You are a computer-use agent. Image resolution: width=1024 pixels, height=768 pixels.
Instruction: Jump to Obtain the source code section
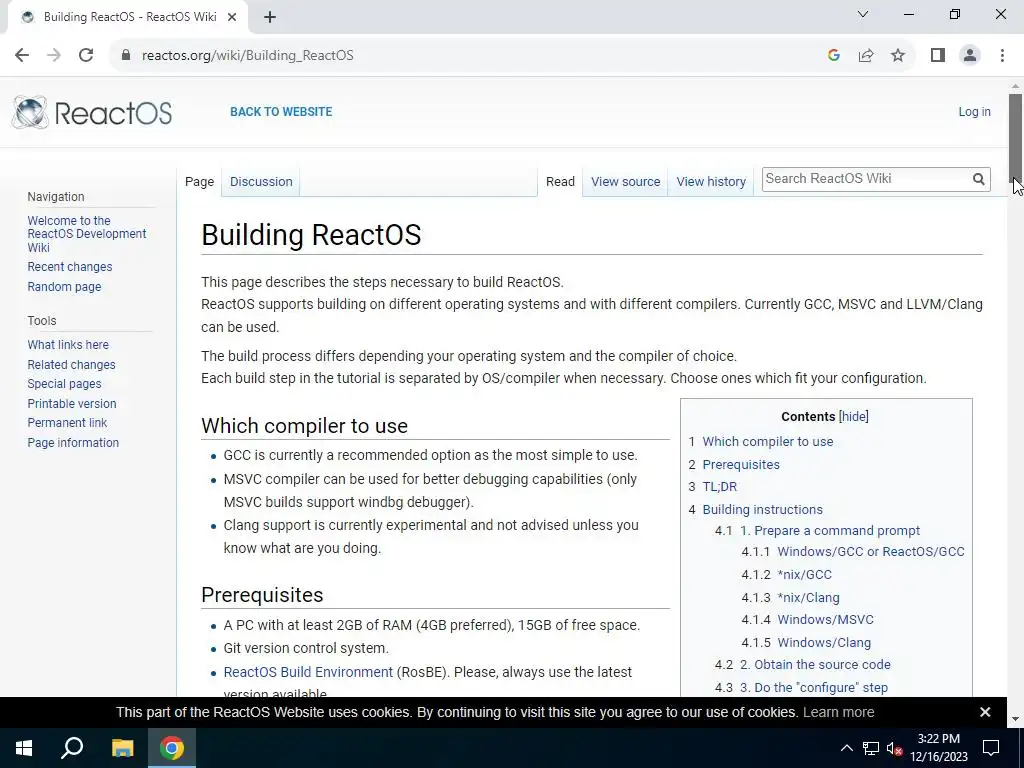point(815,665)
